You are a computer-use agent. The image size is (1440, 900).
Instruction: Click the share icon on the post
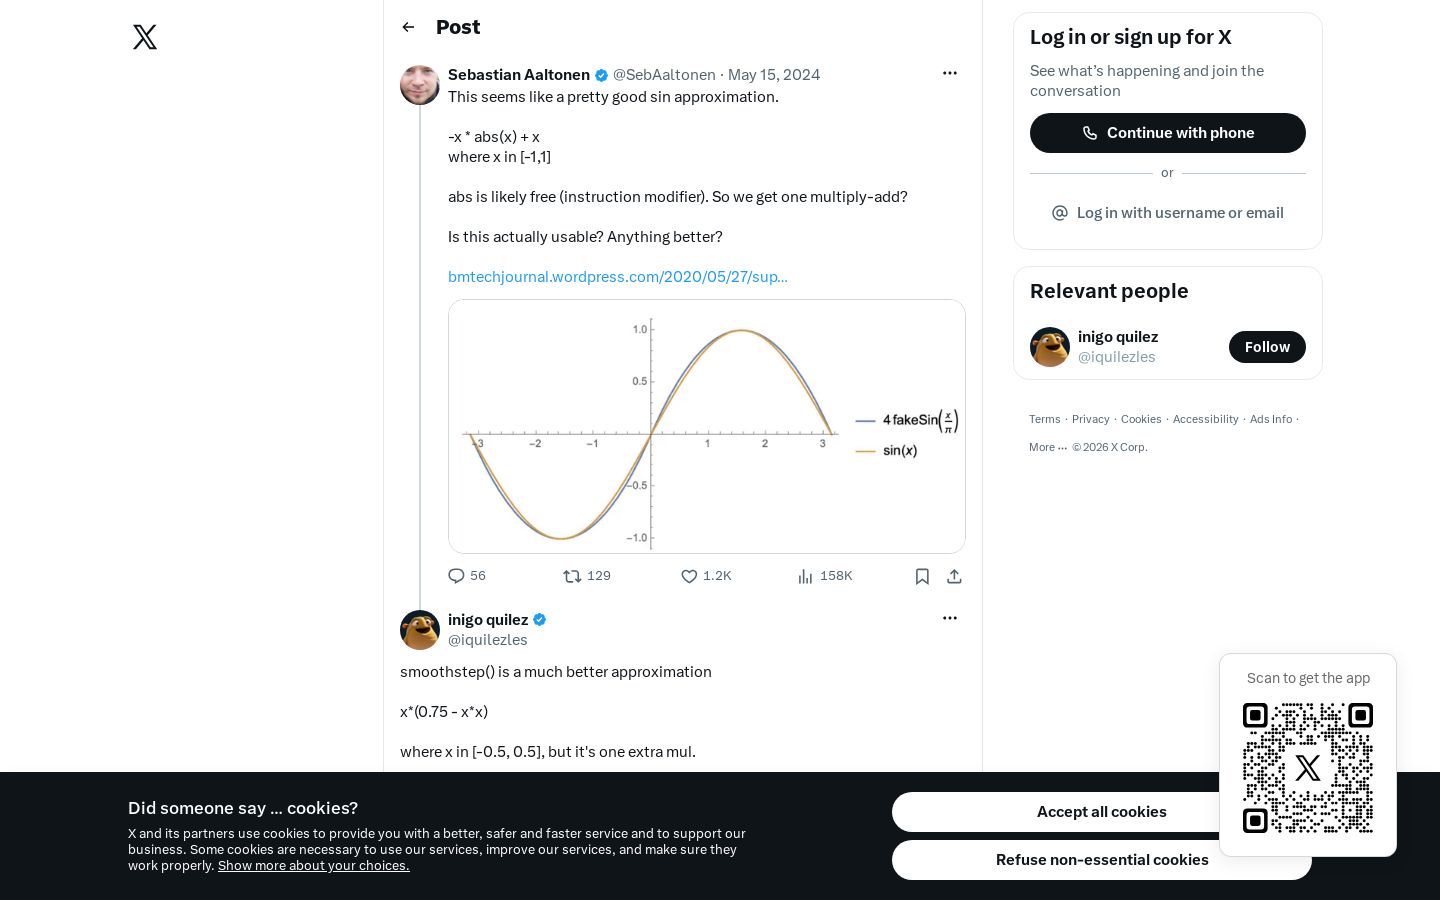click(x=954, y=576)
